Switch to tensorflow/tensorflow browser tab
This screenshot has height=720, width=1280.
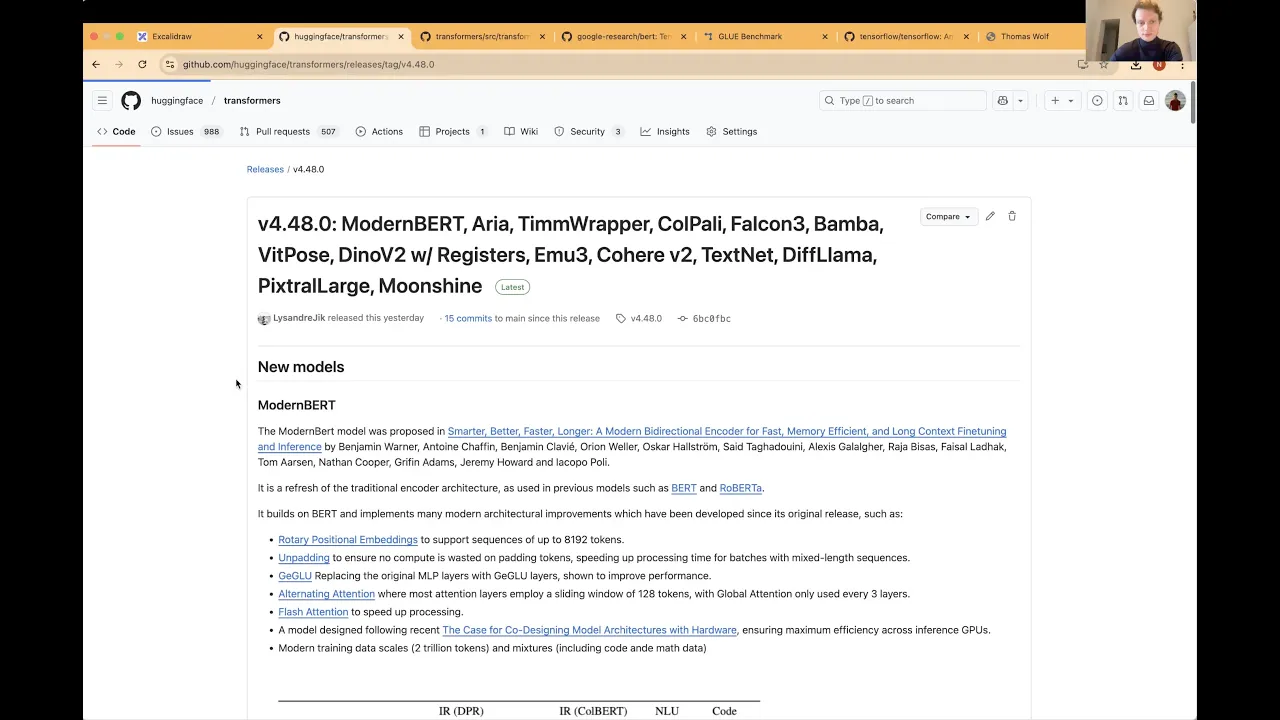908,36
